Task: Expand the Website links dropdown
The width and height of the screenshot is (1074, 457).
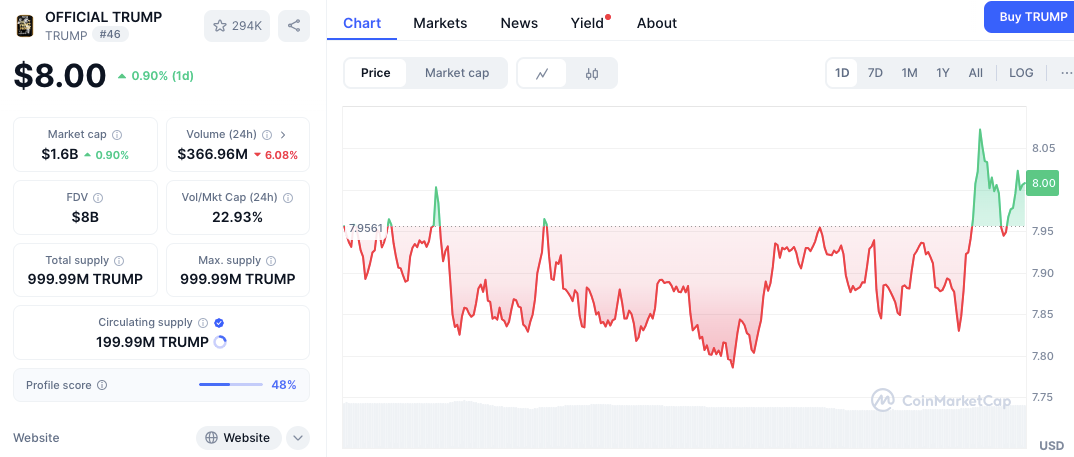Action: click(x=298, y=438)
